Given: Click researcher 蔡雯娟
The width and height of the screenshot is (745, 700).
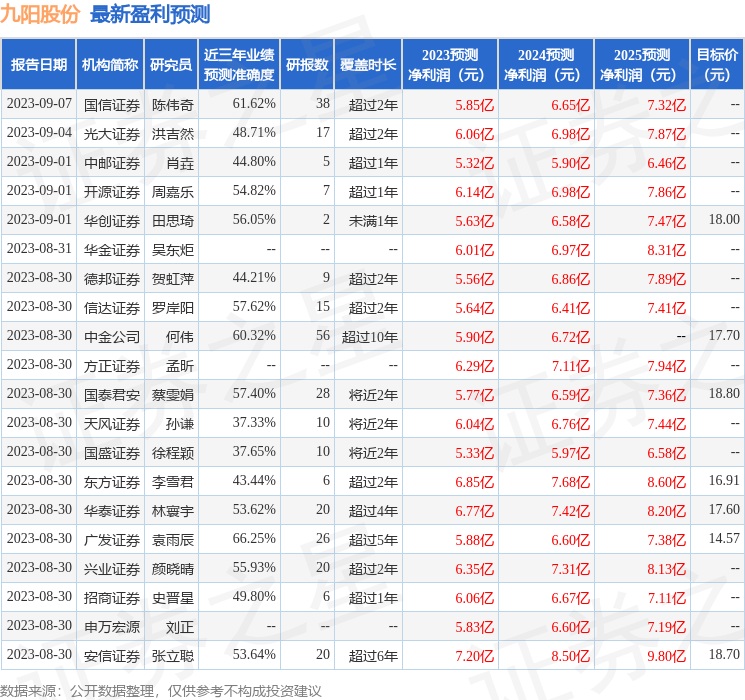Looking at the screenshot, I should [x=172, y=395].
